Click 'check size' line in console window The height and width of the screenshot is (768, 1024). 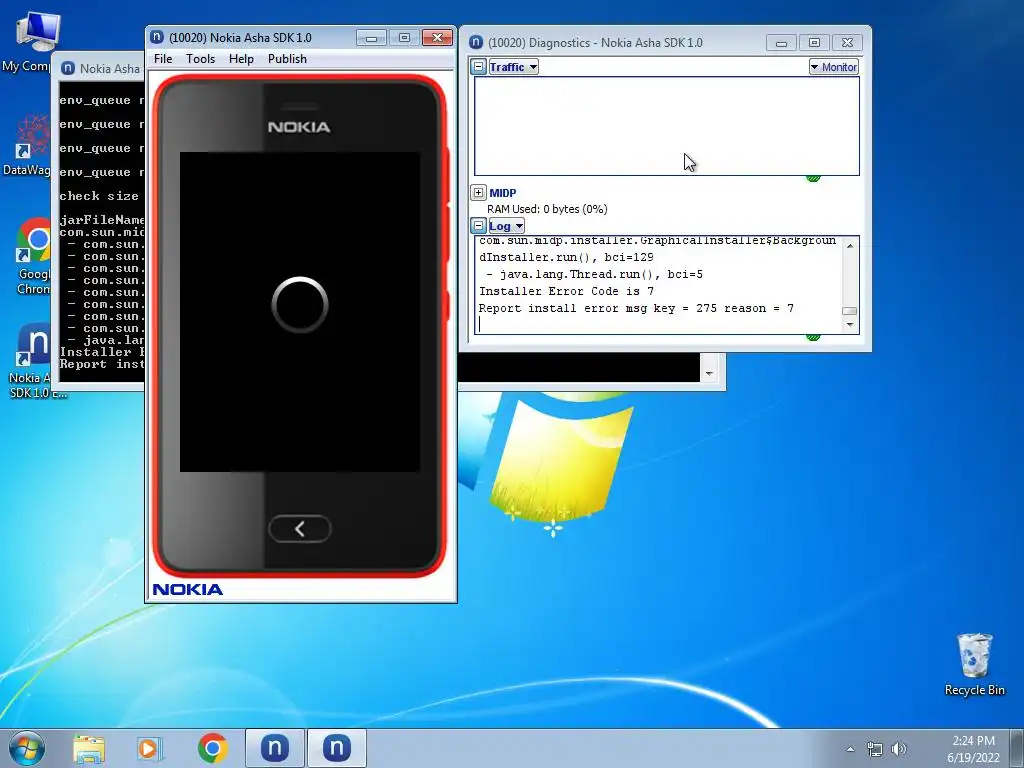click(x=99, y=196)
